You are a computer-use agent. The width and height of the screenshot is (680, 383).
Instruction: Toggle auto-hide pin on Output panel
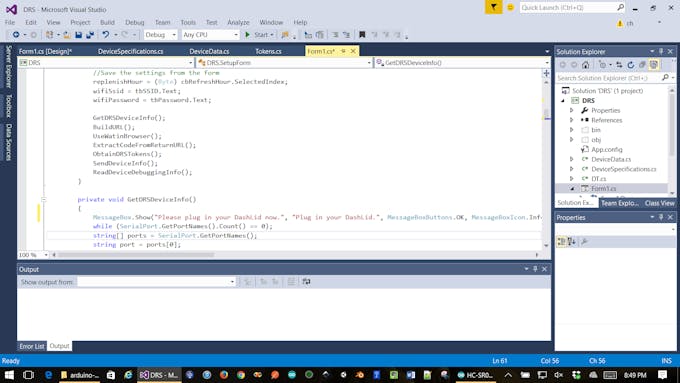[535, 269]
